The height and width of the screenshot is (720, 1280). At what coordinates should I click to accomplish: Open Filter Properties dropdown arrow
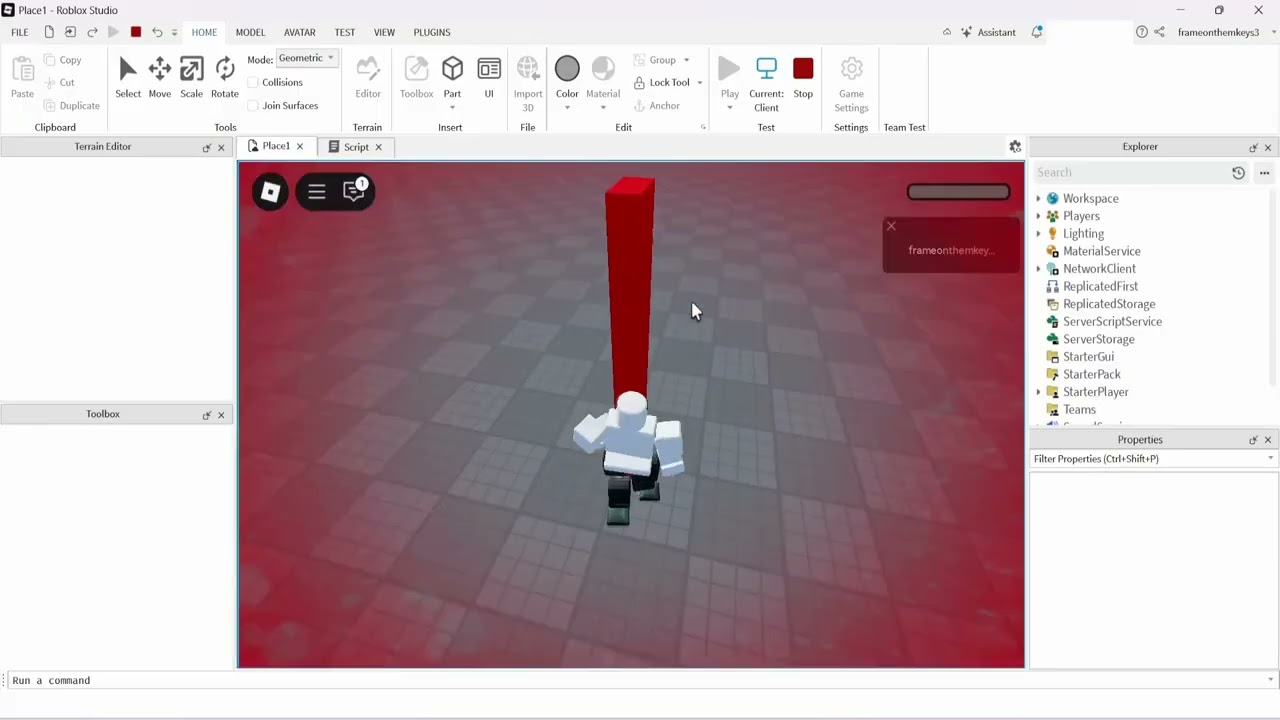[1270, 459]
